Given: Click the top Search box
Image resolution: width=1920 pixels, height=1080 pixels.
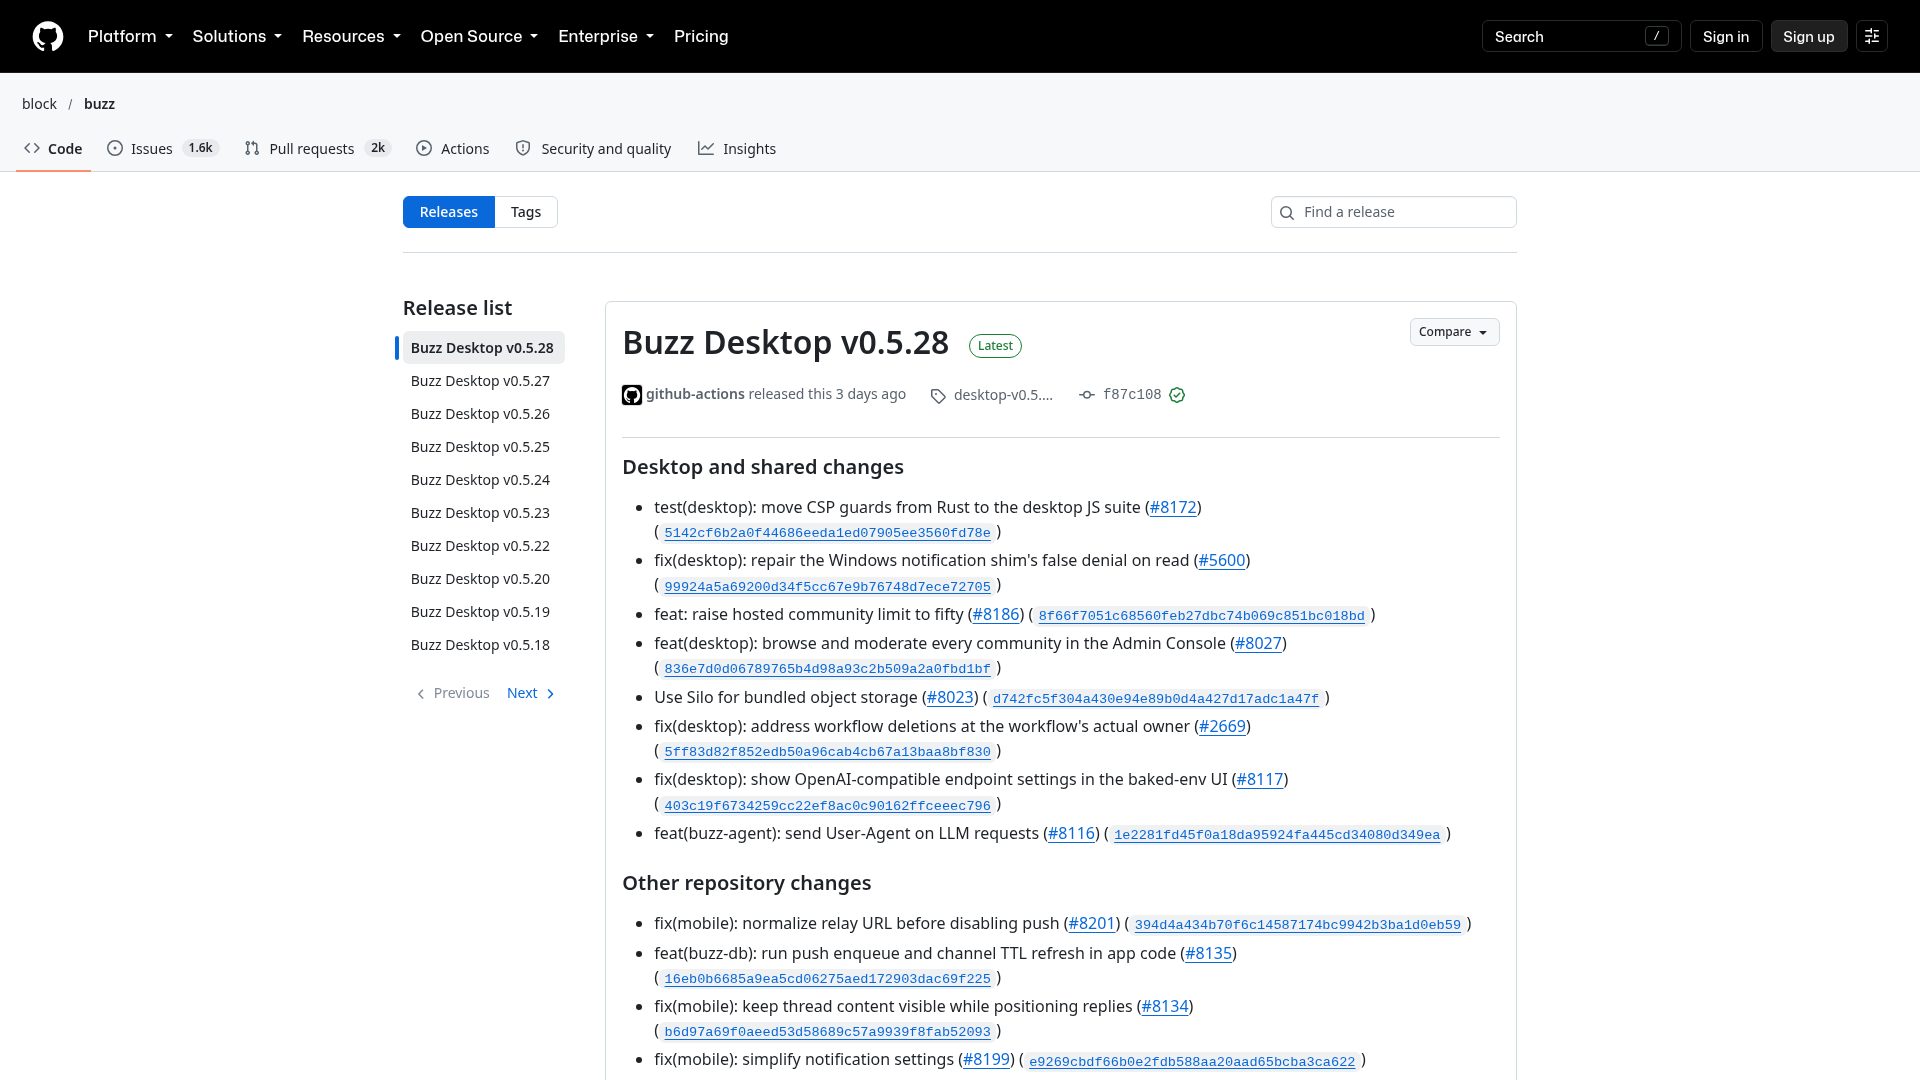Looking at the screenshot, I should tap(1581, 37).
